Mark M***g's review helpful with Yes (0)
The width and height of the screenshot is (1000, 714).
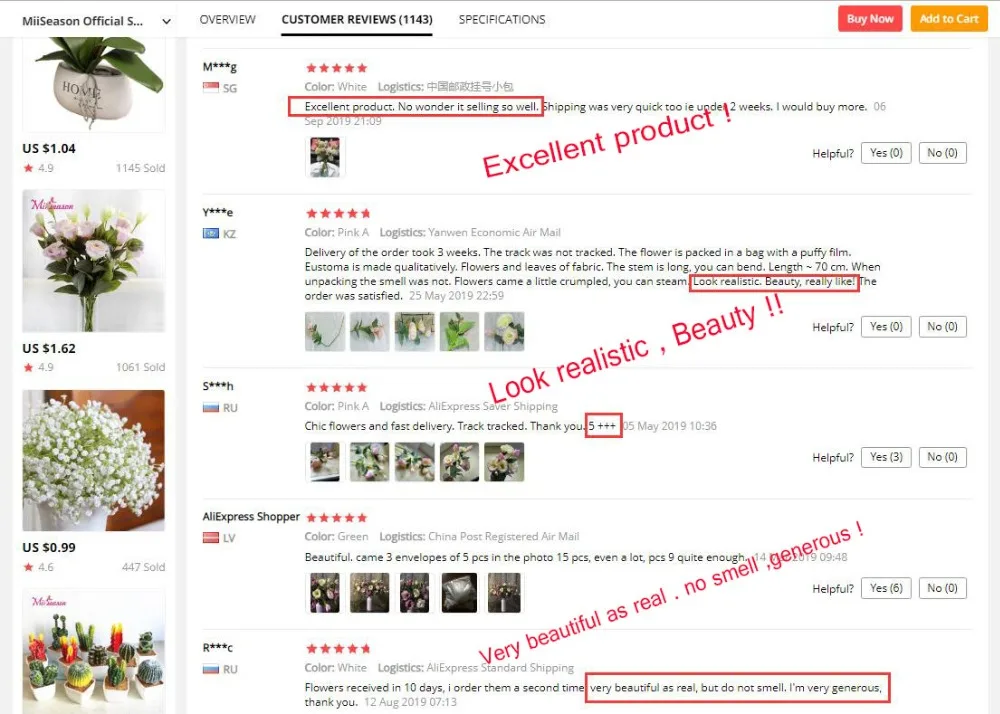click(x=886, y=153)
